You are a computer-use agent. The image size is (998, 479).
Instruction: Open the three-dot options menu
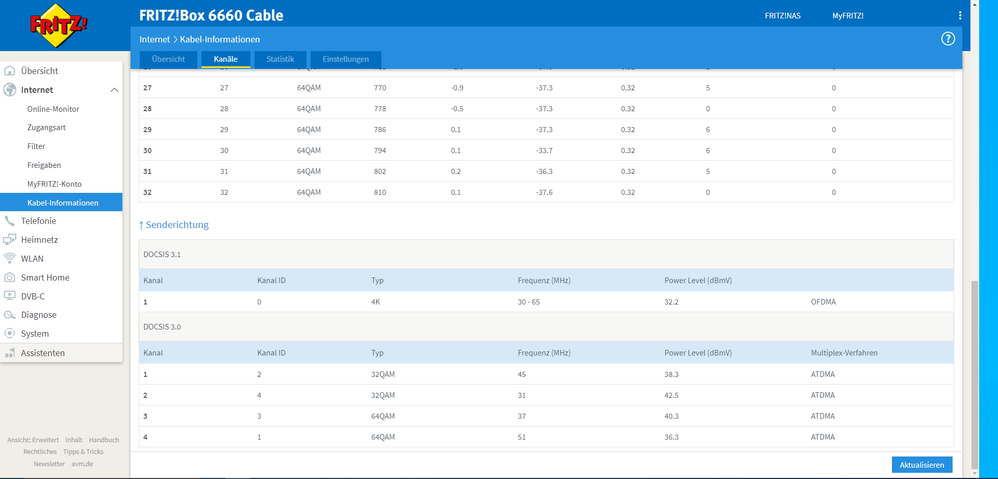pyautogui.click(x=960, y=16)
